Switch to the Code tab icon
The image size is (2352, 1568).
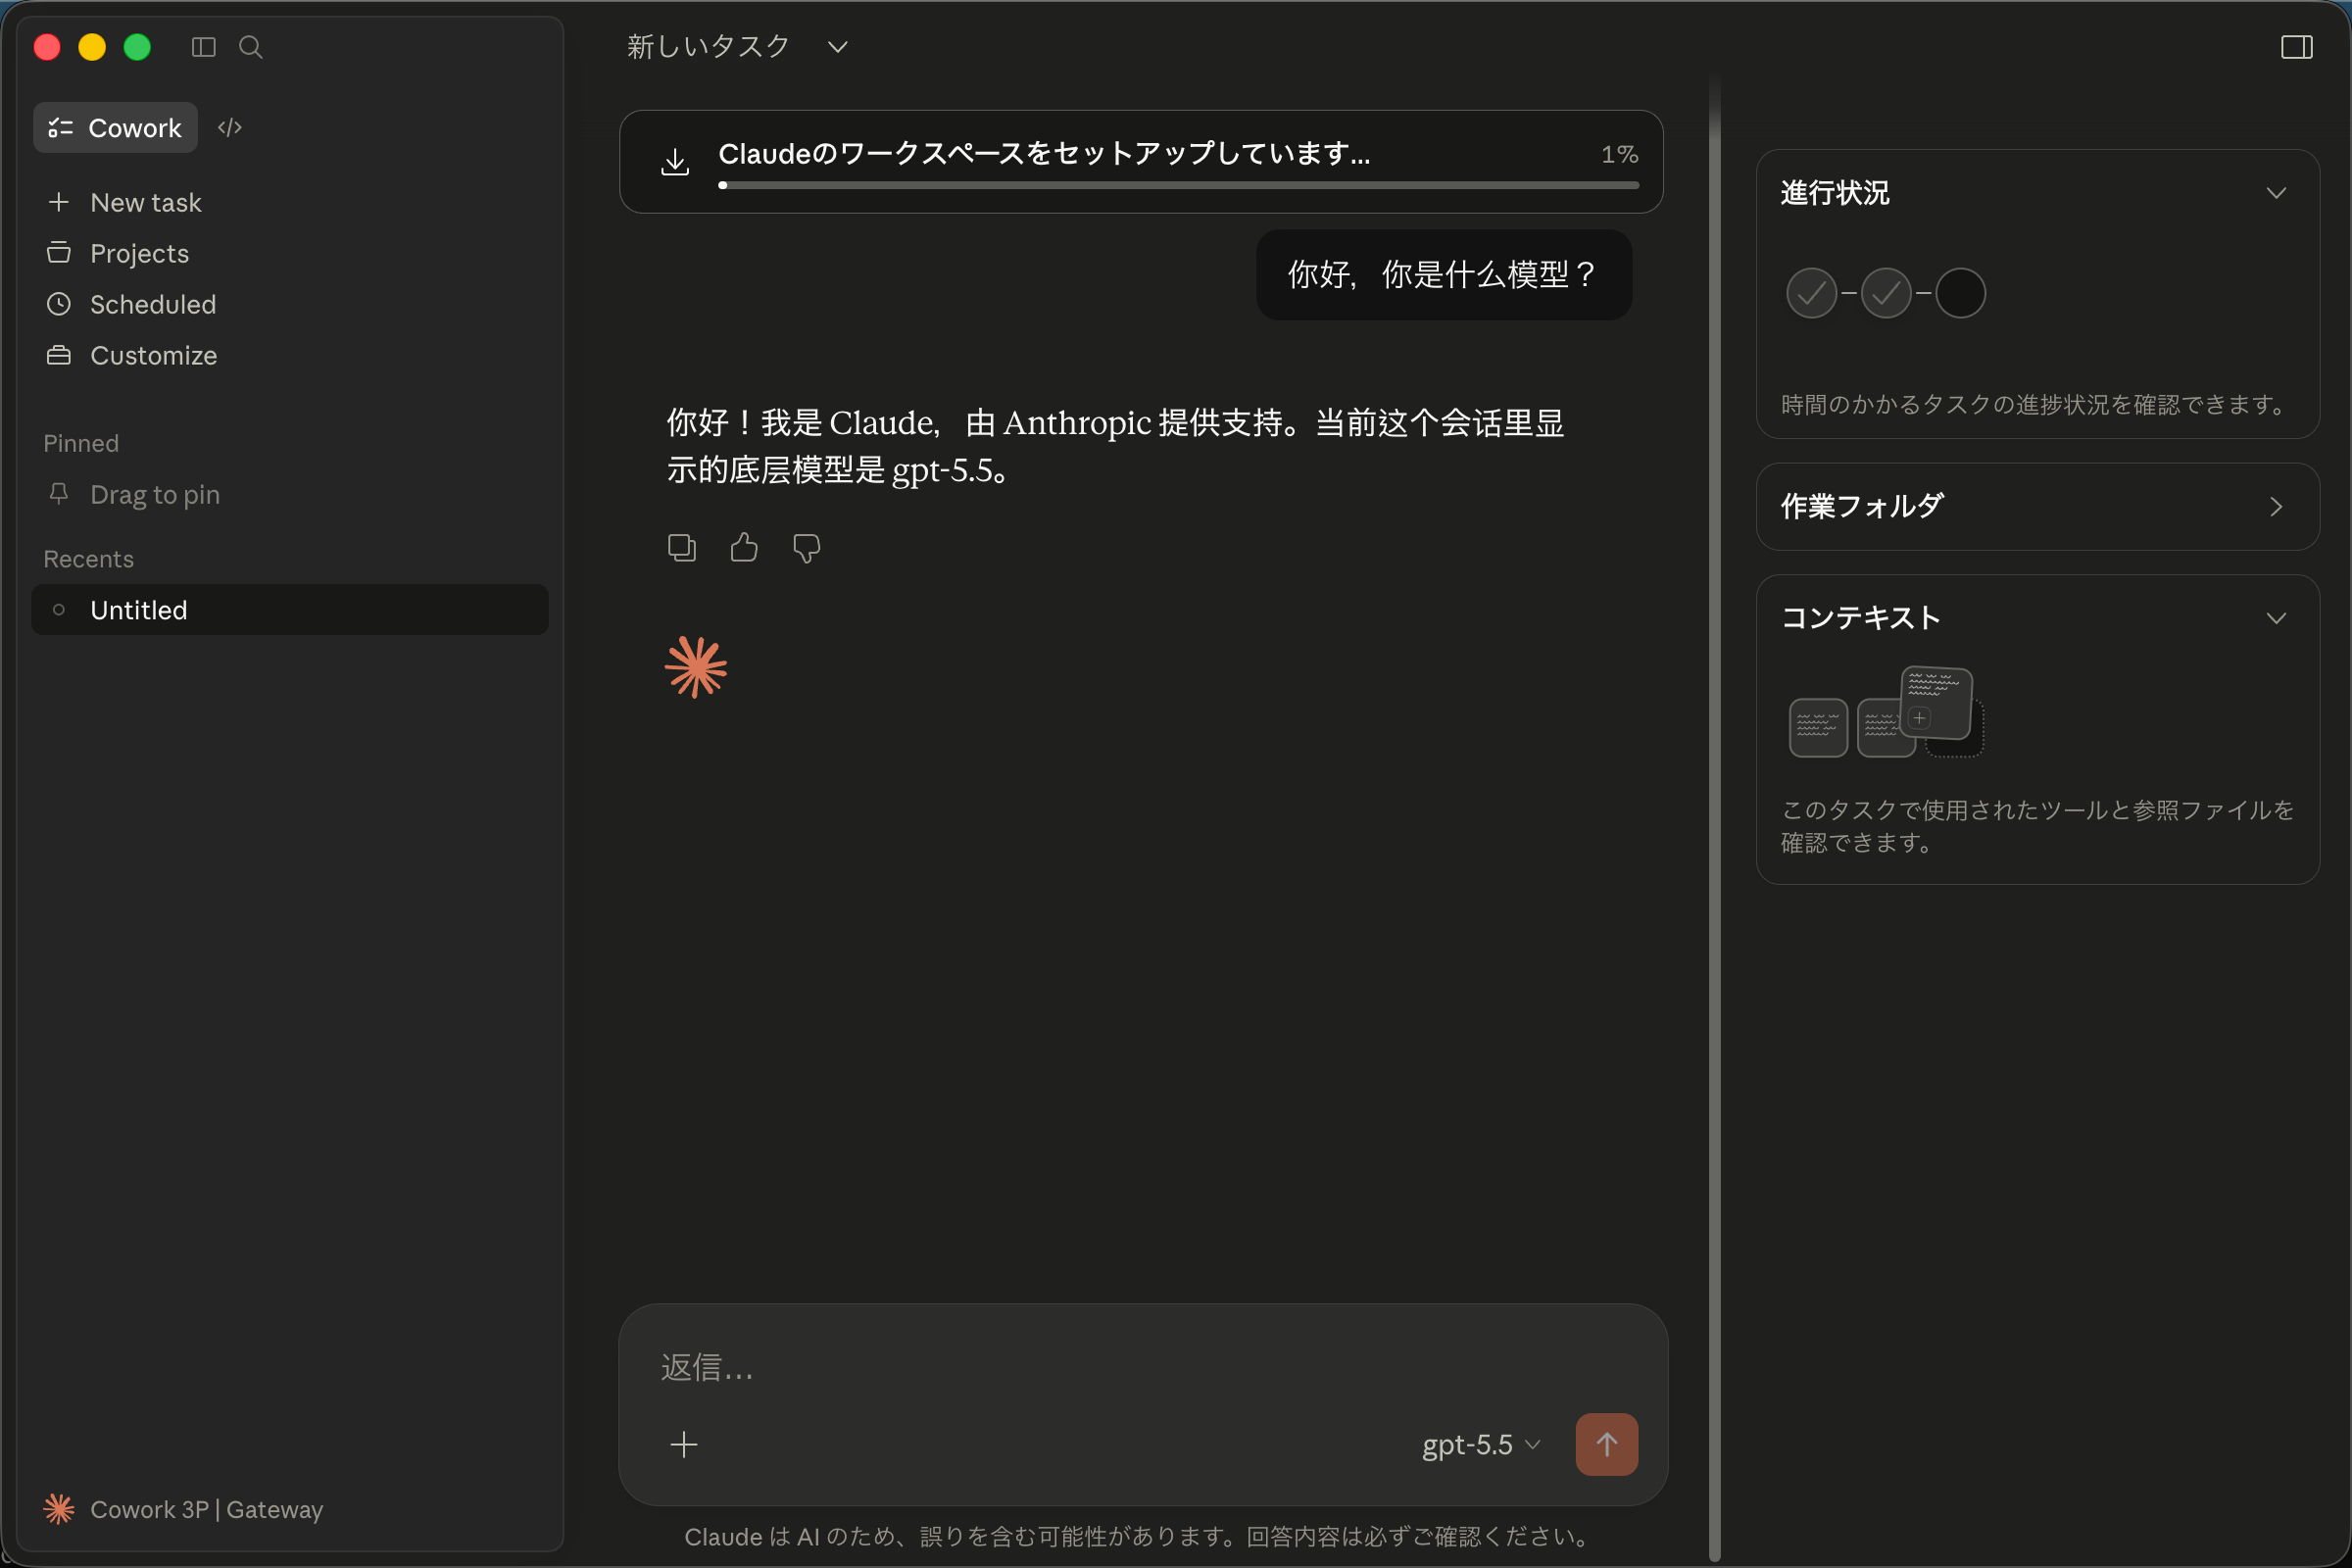click(230, 128)
